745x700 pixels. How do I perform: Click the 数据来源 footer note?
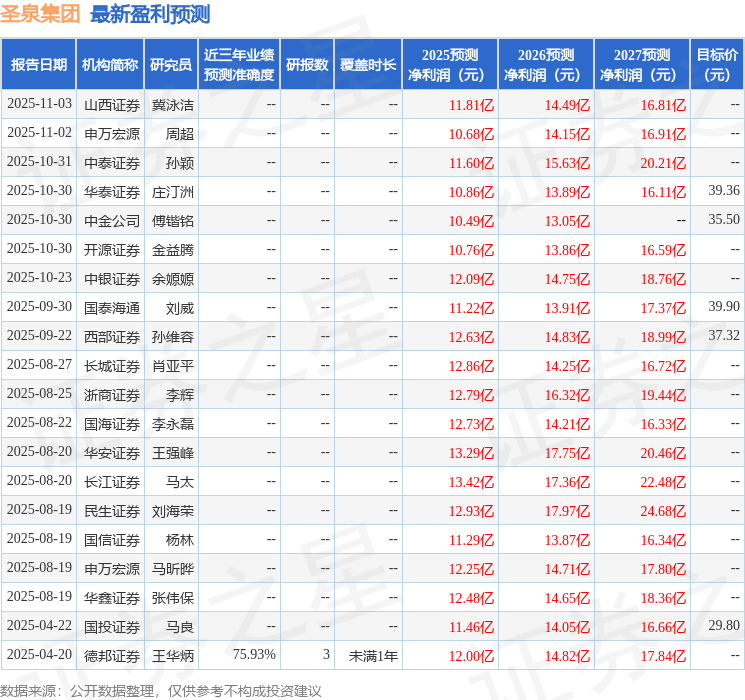pos(161,690)
